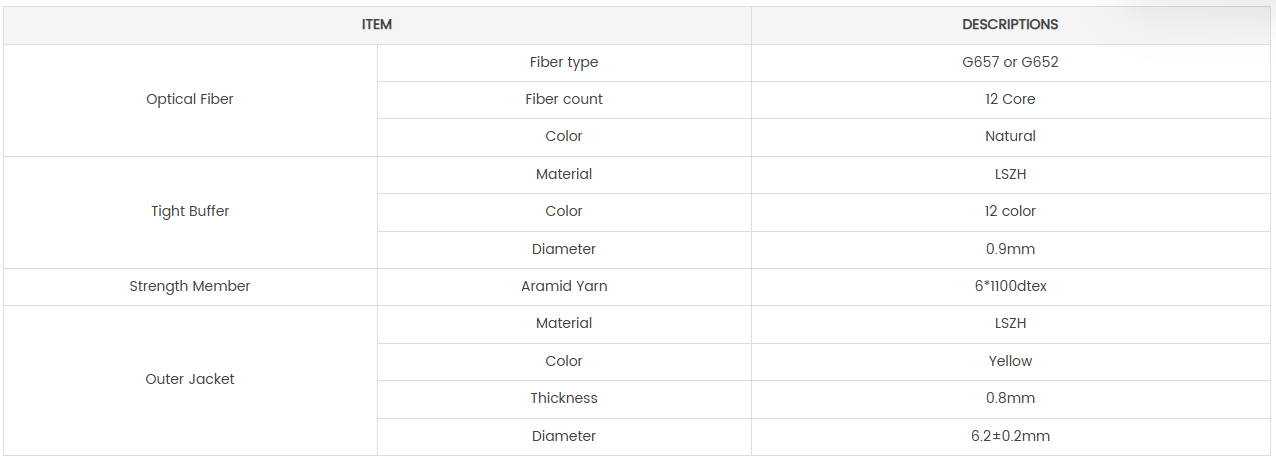
Task: Click the Fiber type cell
Action: click(564, 62)
